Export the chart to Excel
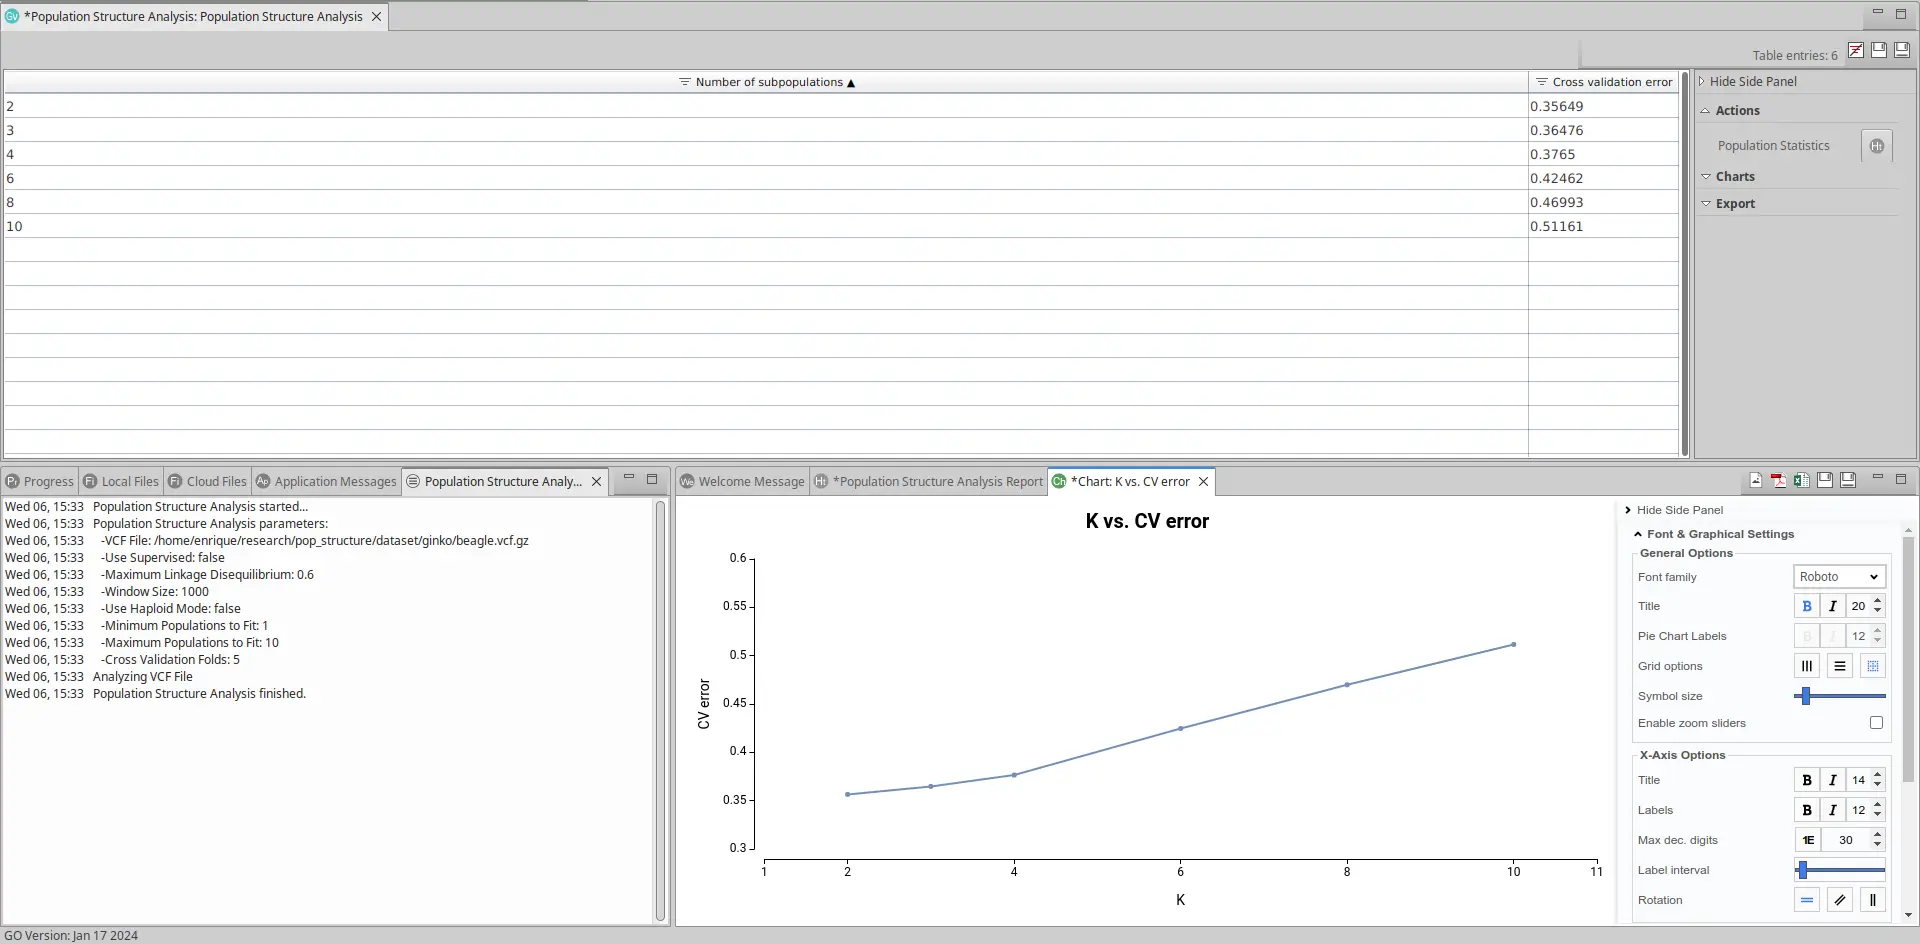Image resolution: width=1920 pixels, height=944 pixels. click(1801, 481)
